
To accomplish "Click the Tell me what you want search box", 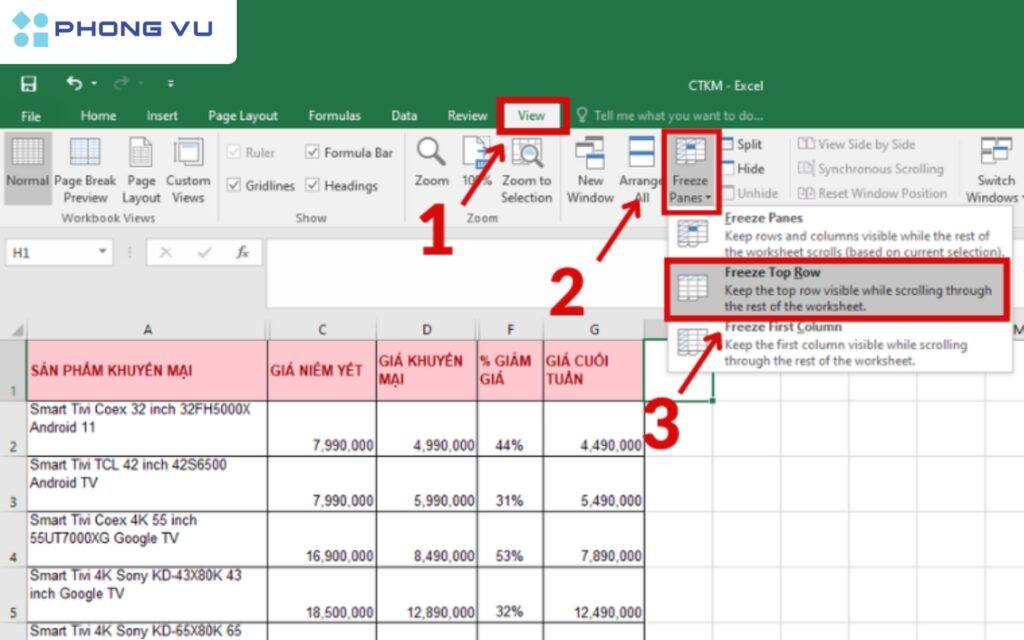I will click(671, 116).
